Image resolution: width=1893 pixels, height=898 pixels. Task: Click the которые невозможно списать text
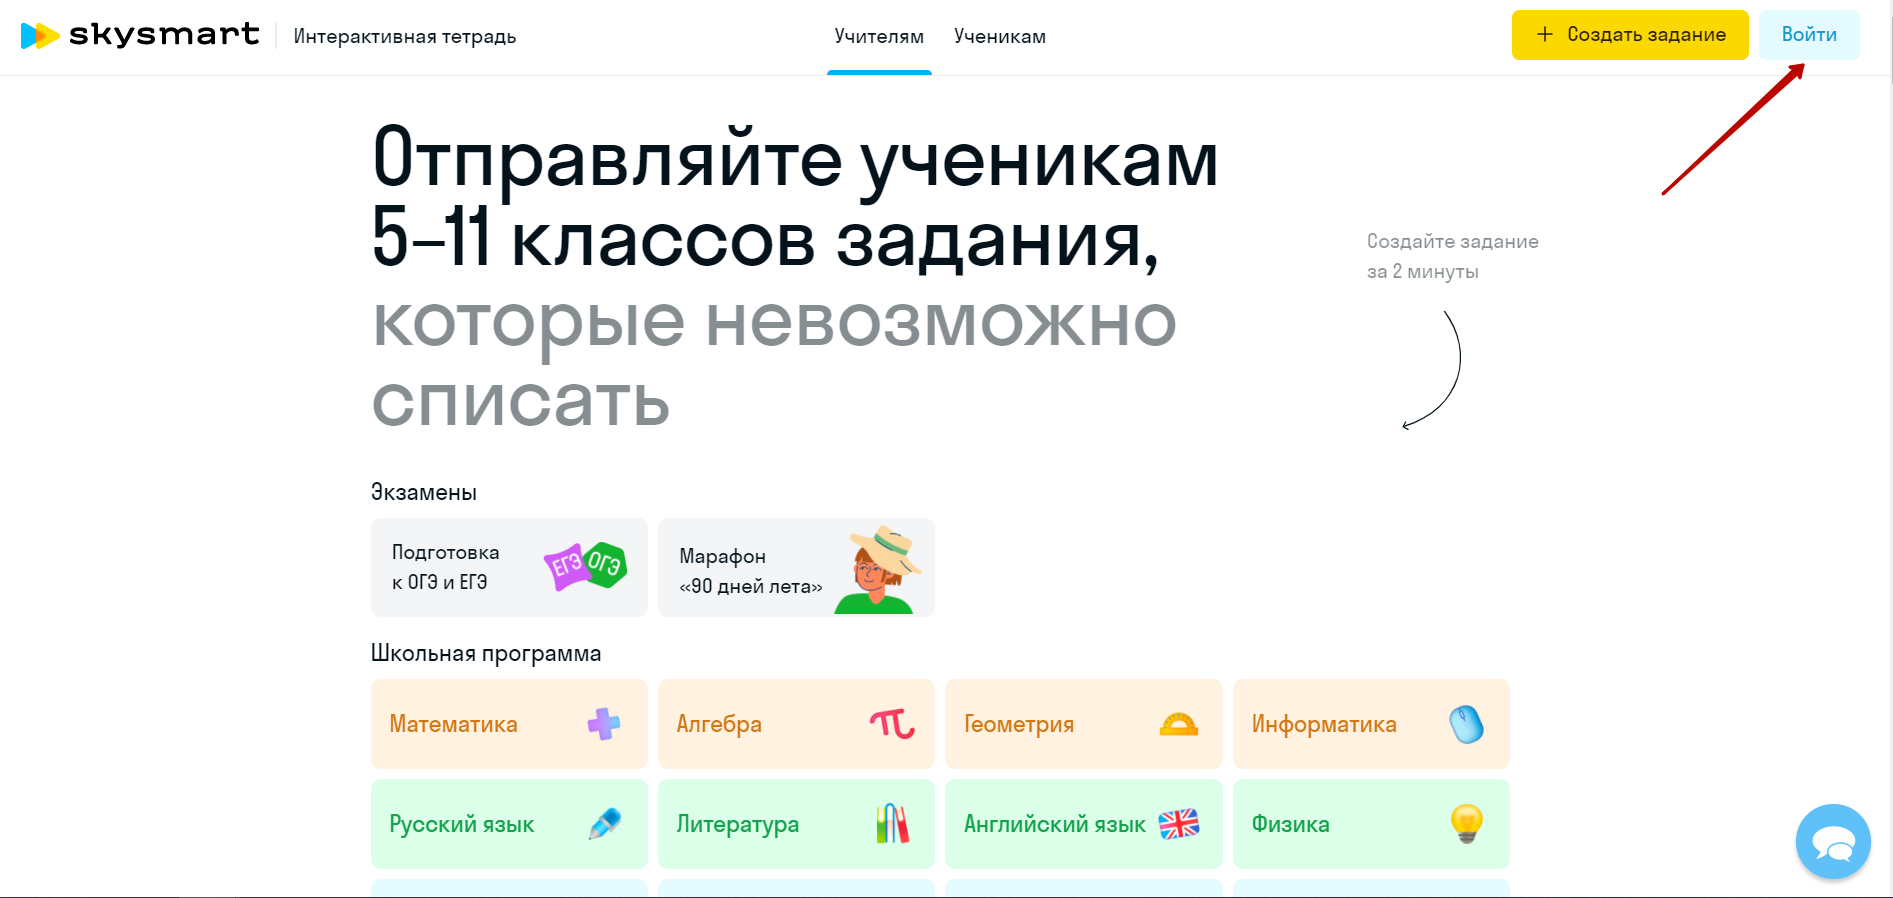(x=774, y=360)
